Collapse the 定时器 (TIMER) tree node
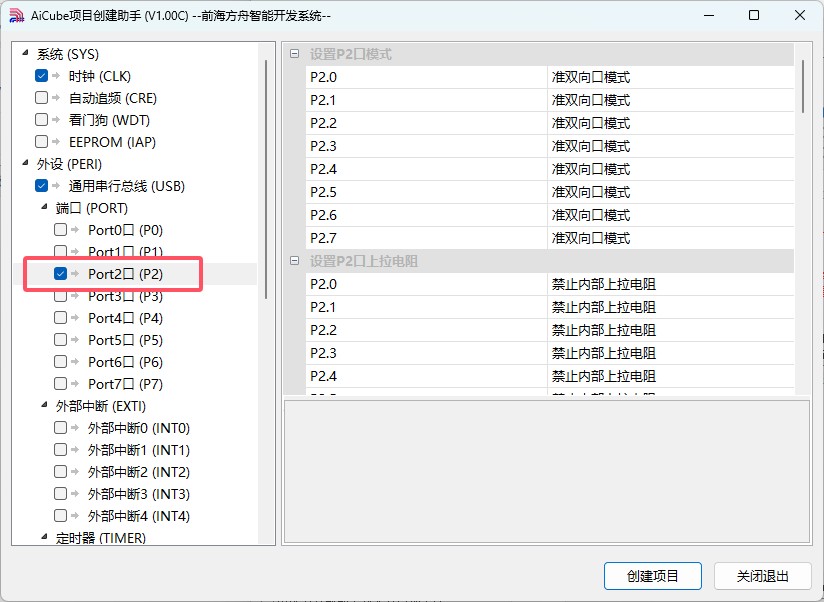824x602 pixels. 44,537
